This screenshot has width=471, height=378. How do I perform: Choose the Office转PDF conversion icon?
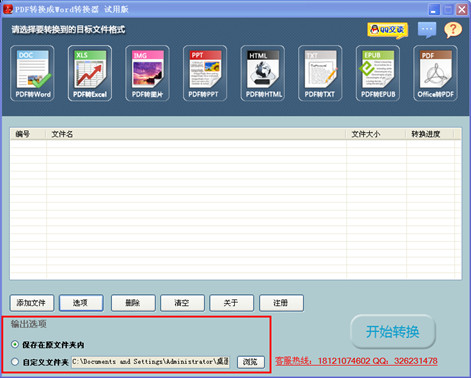[x=435, y=73]
